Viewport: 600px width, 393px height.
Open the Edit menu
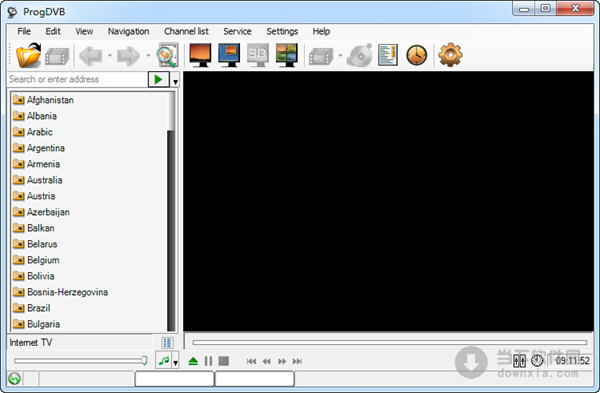(x=53, y=31)
